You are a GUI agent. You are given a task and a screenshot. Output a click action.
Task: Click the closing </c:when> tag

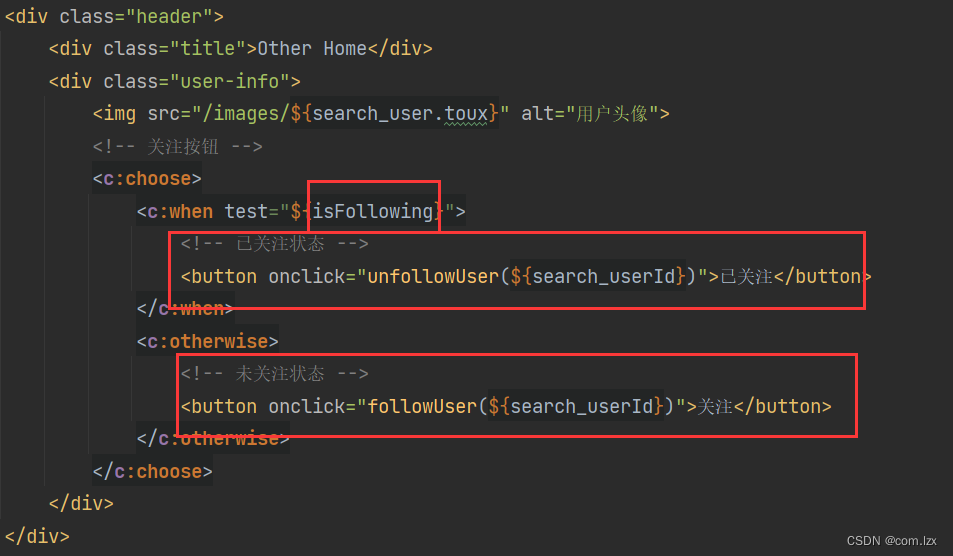pyautogui.click(x=185, y=309)
